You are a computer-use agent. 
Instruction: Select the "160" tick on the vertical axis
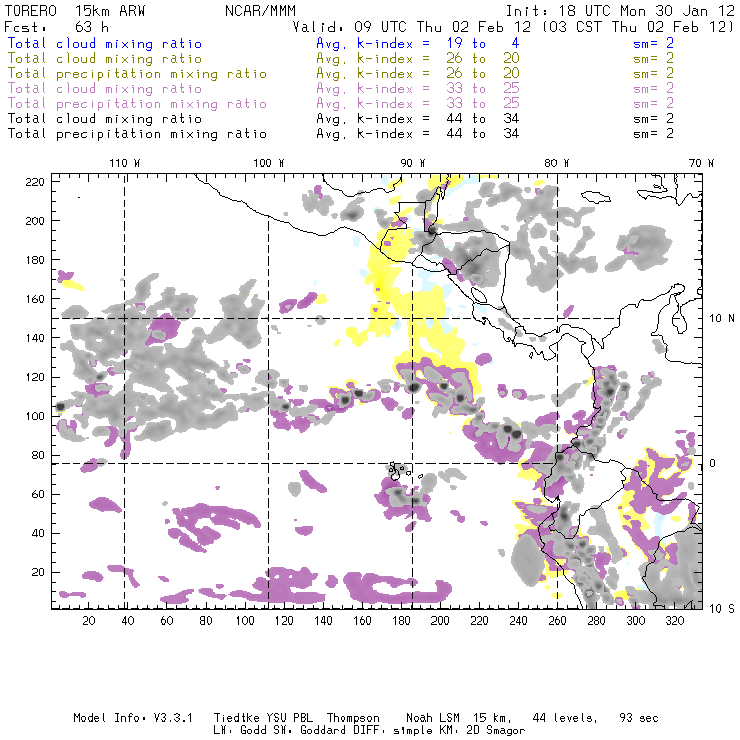(35, 299)
